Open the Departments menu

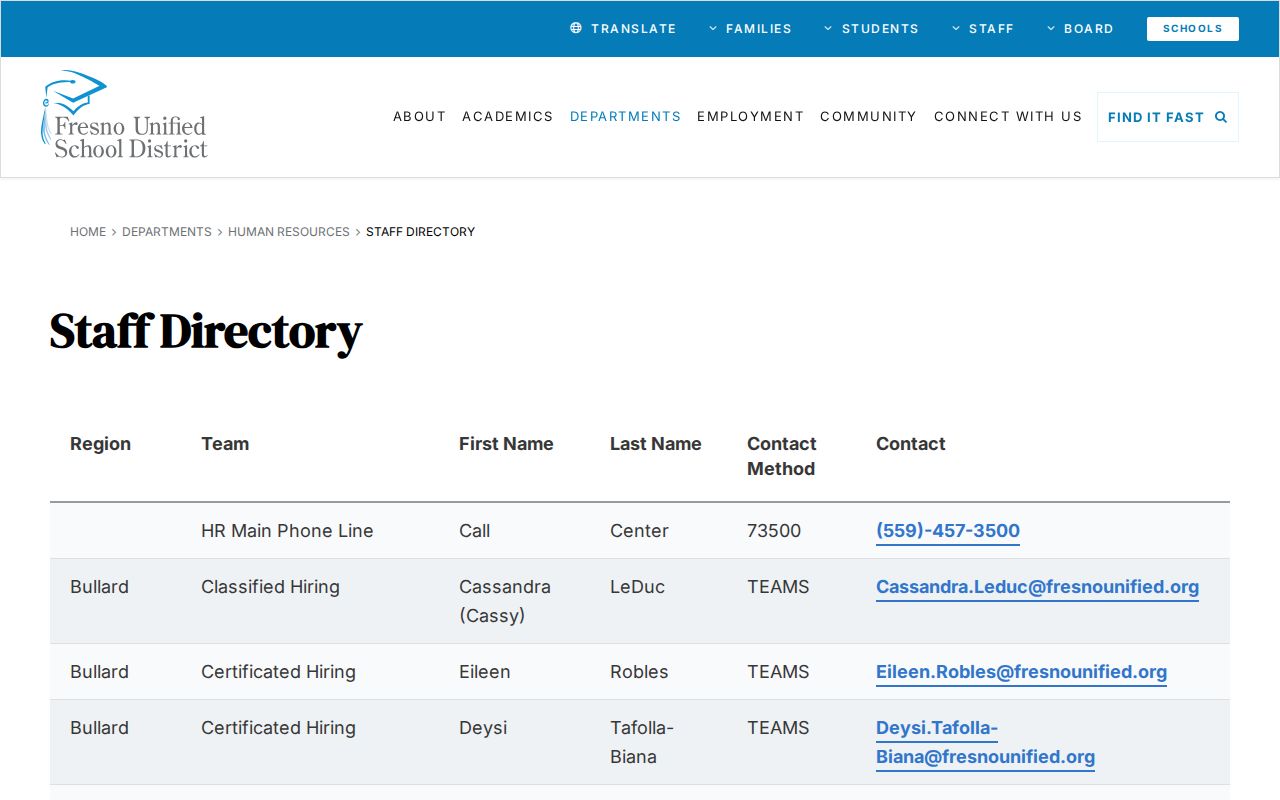pyautogui.click(x=625, y=117)
